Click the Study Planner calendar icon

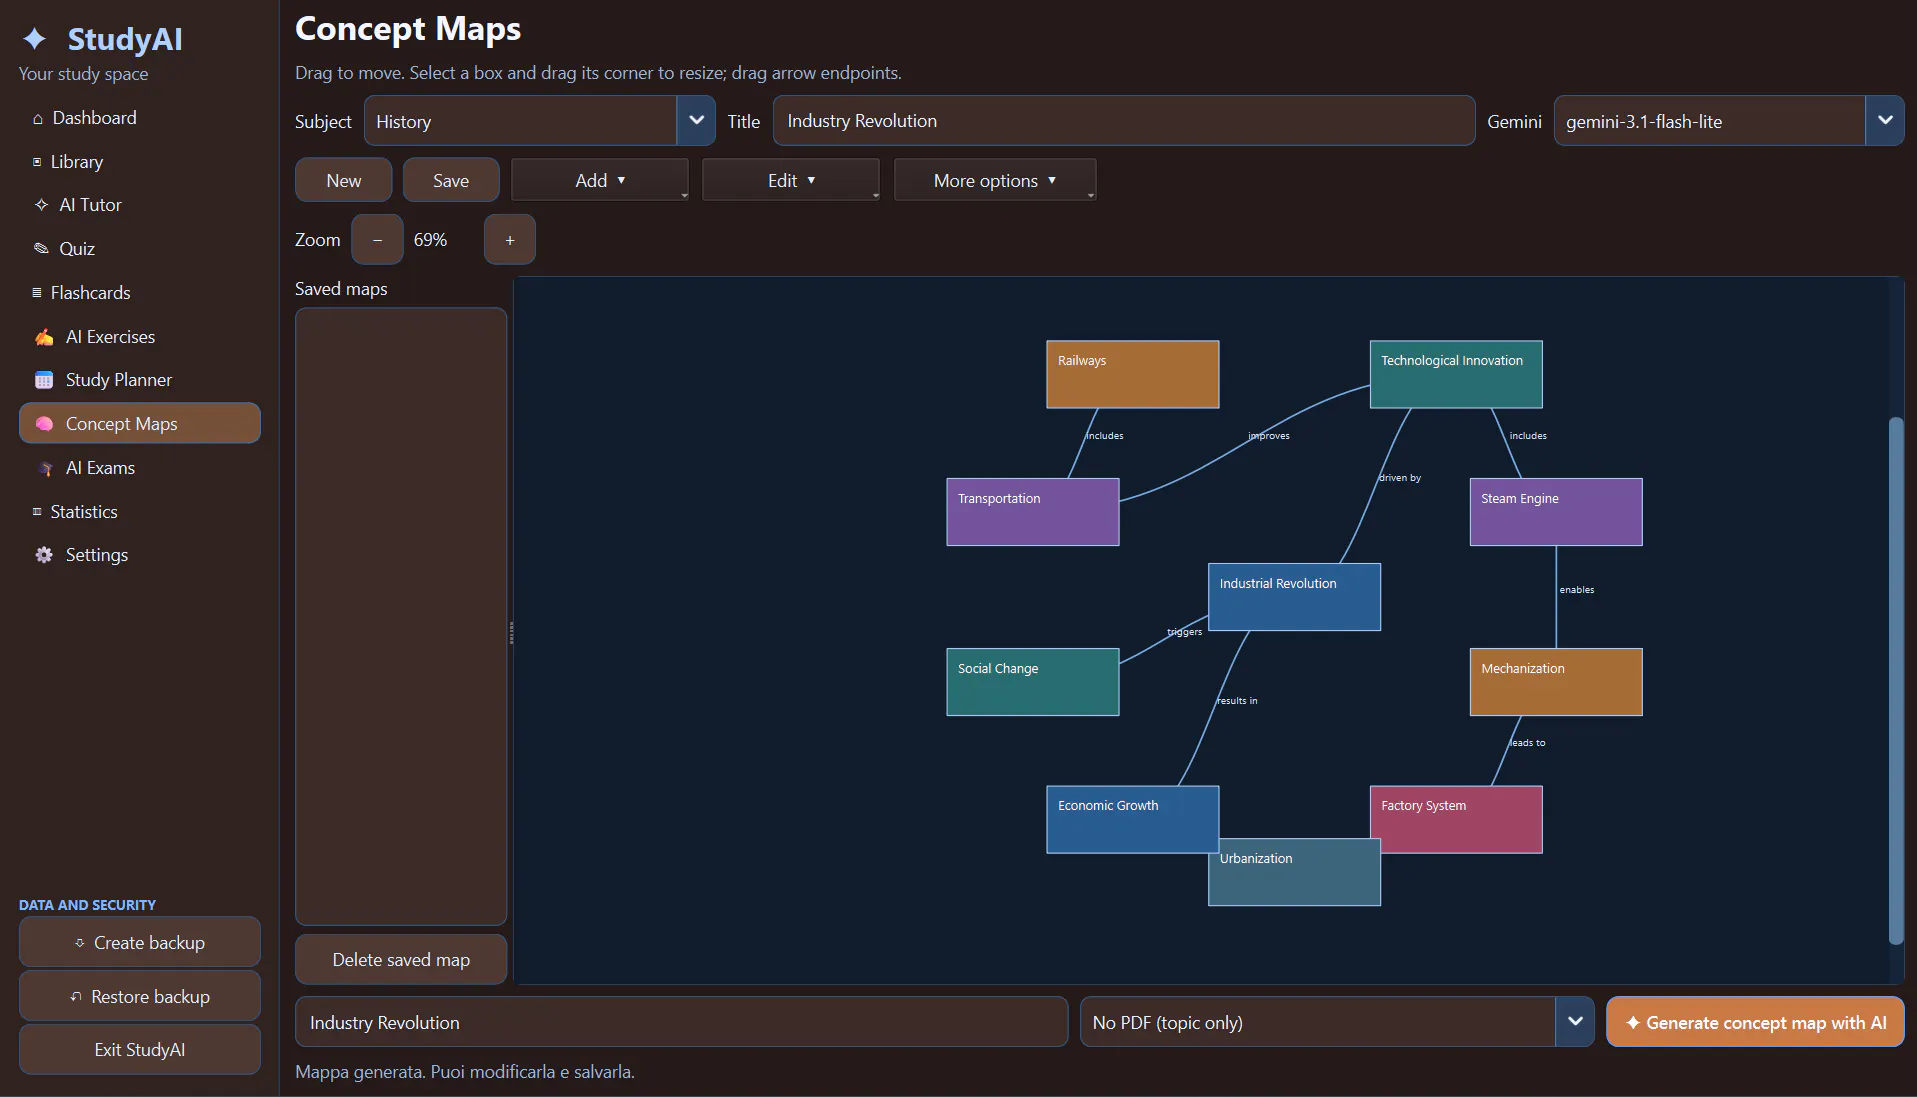pyautogui.click(x=44, y=380)
